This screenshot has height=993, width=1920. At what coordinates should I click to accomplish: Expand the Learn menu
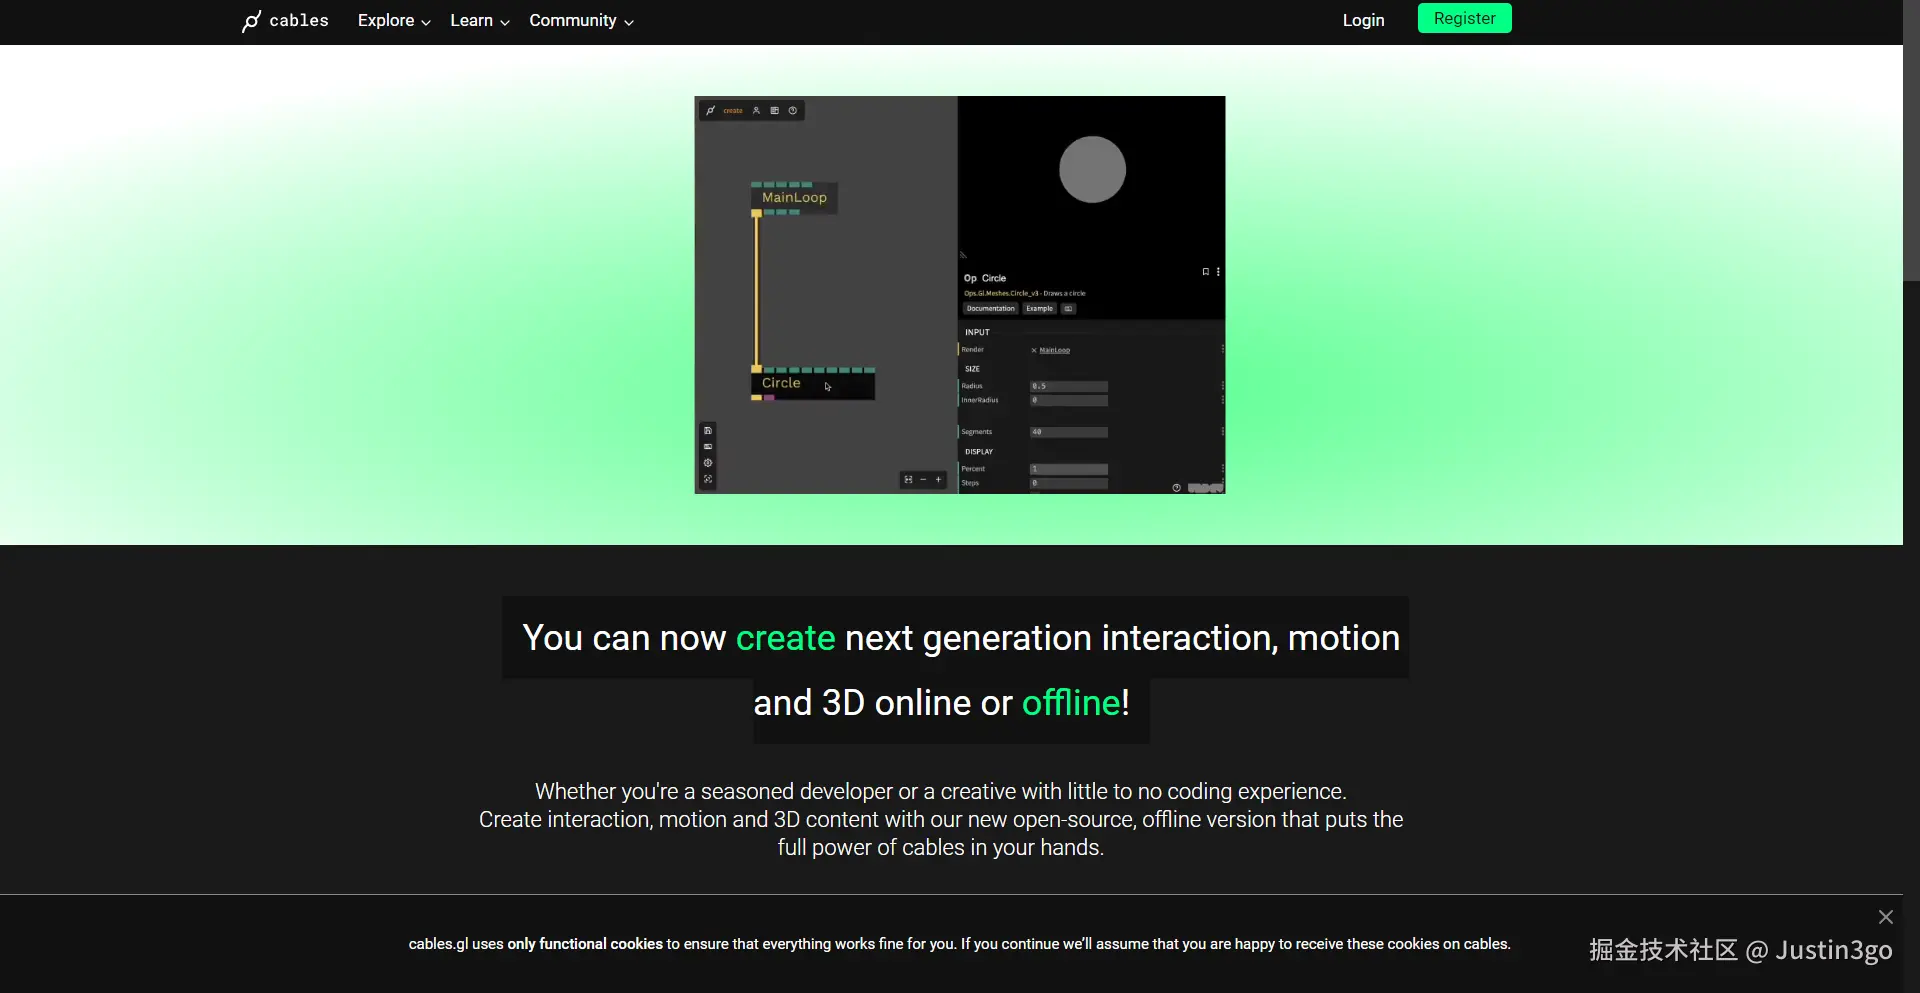click(x=480, y=21)
